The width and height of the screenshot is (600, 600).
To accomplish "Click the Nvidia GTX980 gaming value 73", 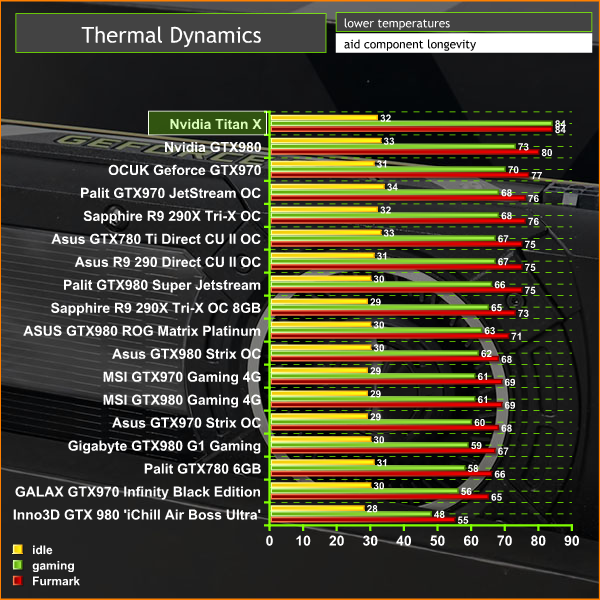I will click(x=523, y=147).
